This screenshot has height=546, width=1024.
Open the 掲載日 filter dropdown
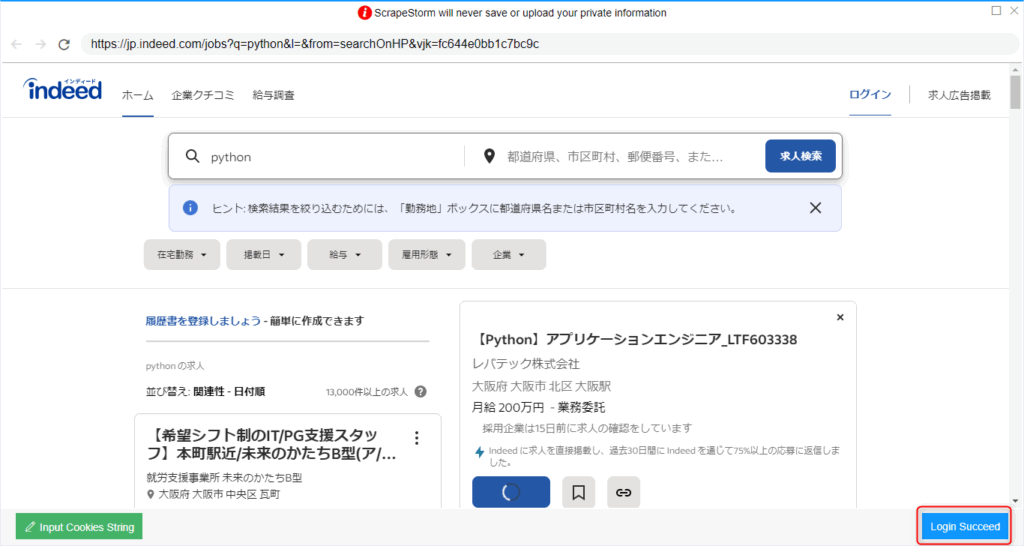click(x=264, y=255)
